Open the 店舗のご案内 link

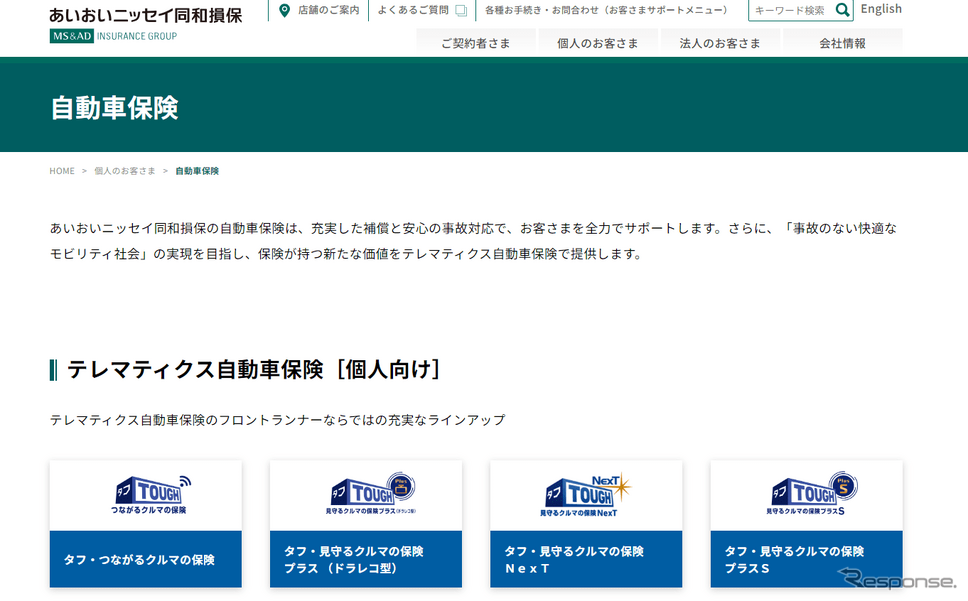point(328,10)
